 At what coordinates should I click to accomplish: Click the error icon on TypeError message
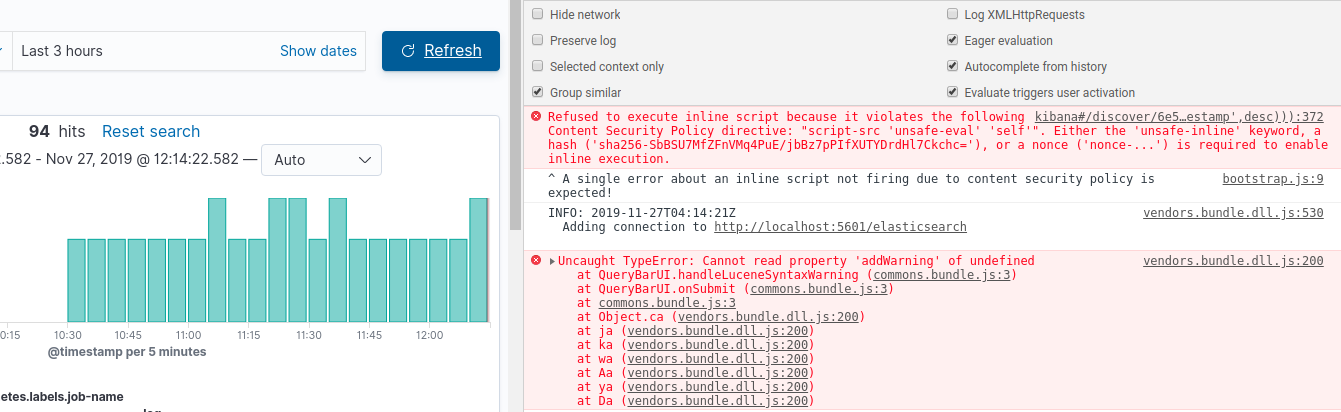point(536,261)
